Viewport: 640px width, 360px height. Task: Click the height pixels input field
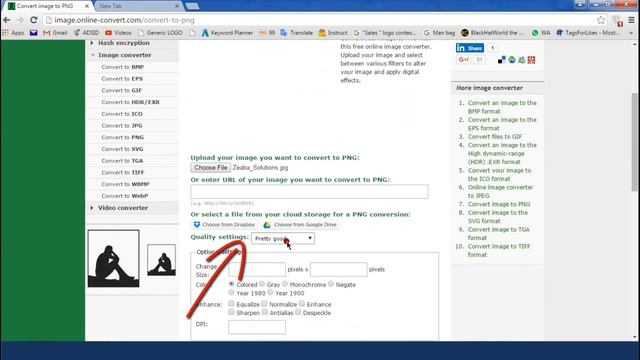tap(339, 269)
